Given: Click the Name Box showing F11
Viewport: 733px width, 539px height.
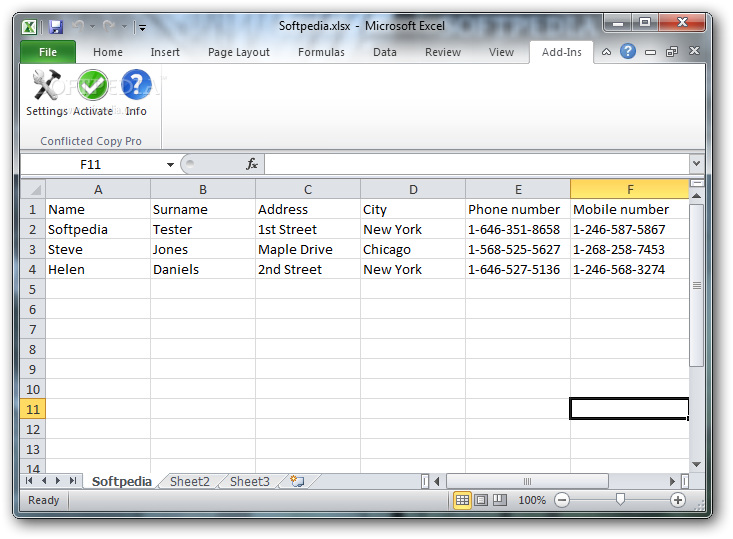Looking at the screenshot, I should (x=91, y=165).
